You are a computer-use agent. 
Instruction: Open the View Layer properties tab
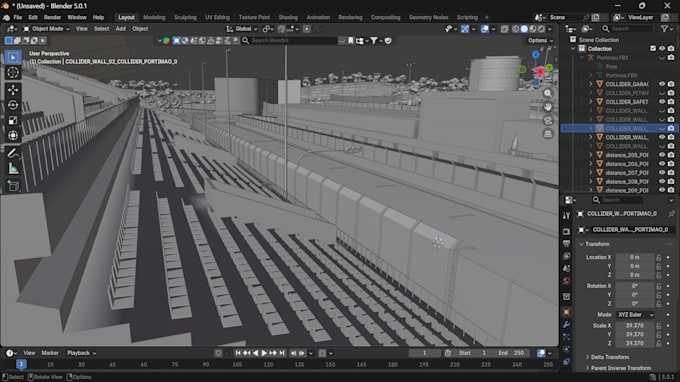click(566, 256)
